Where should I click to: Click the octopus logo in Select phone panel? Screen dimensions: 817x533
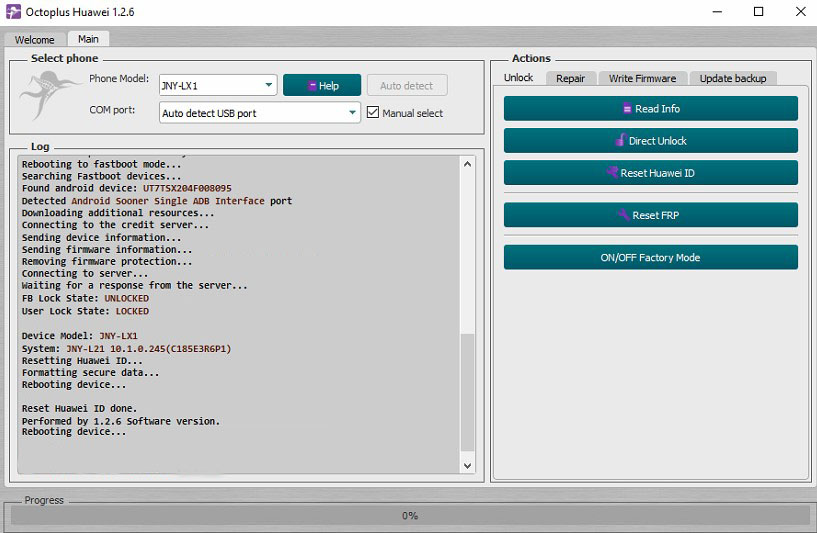(x=49, y=95)
